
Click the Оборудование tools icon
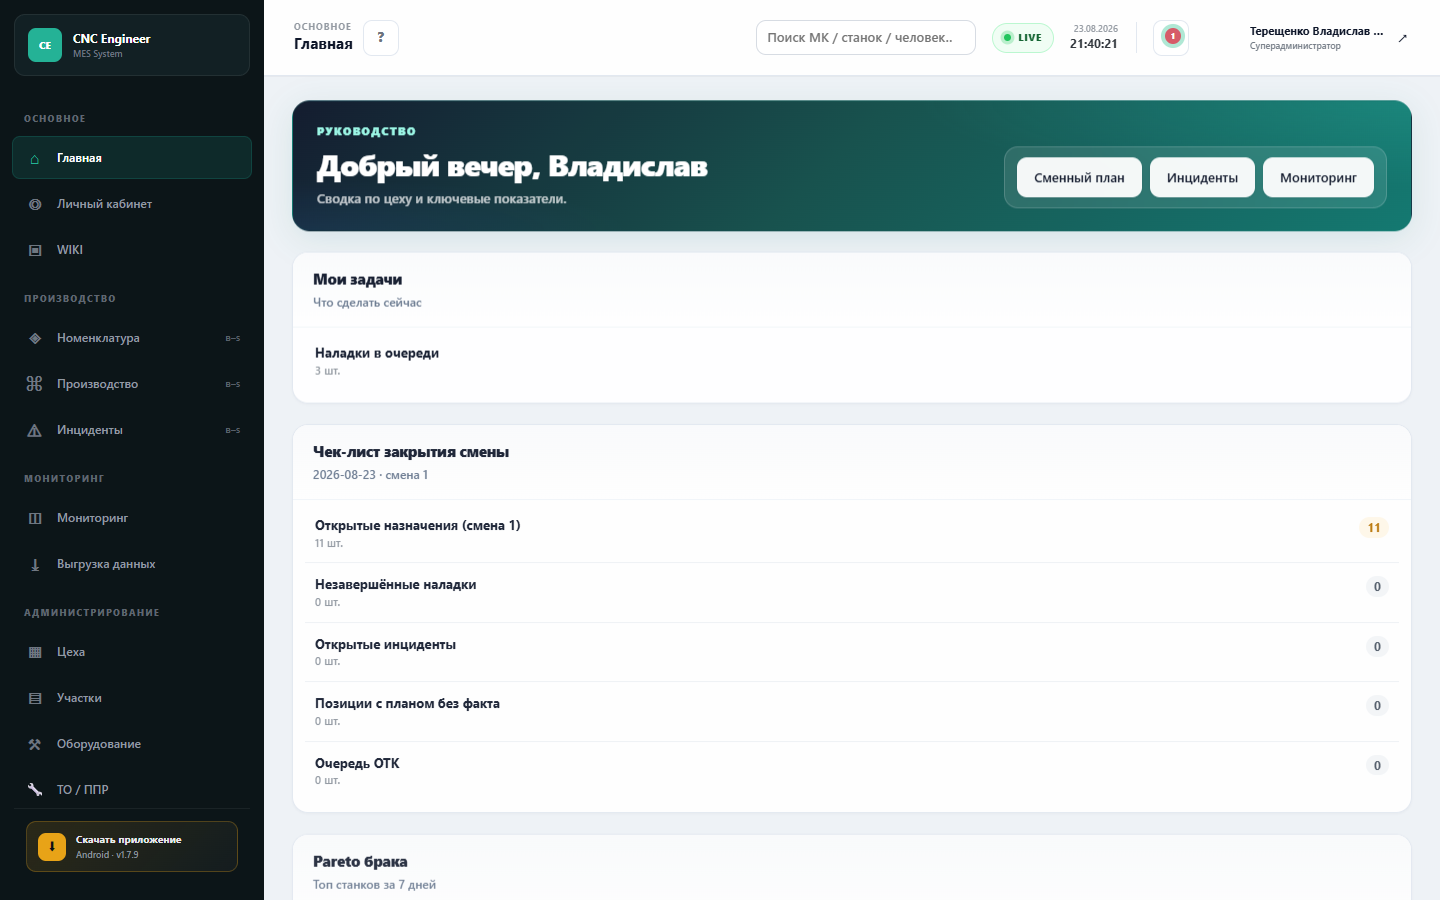[35, 745]
